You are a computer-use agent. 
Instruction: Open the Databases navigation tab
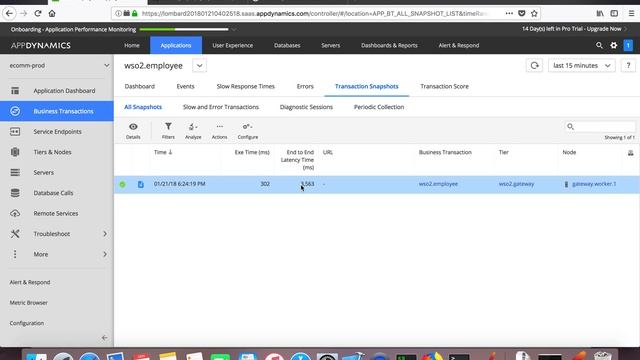(287, 45)
